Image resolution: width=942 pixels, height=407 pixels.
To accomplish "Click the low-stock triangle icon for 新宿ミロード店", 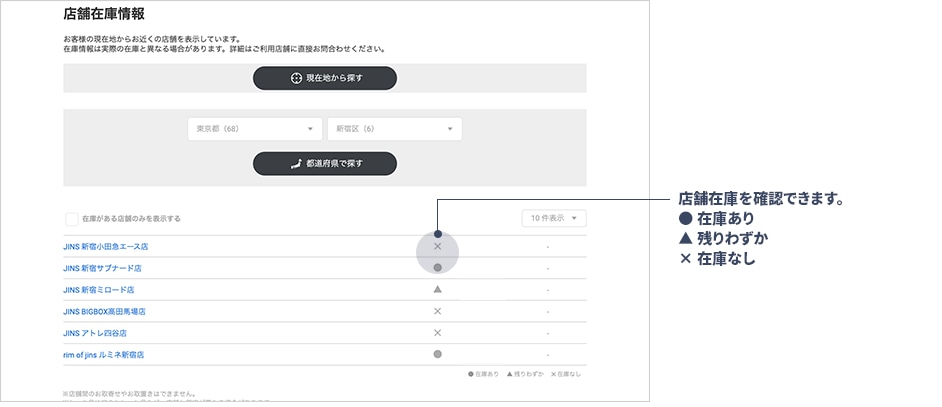I will (x=437, y=289).
